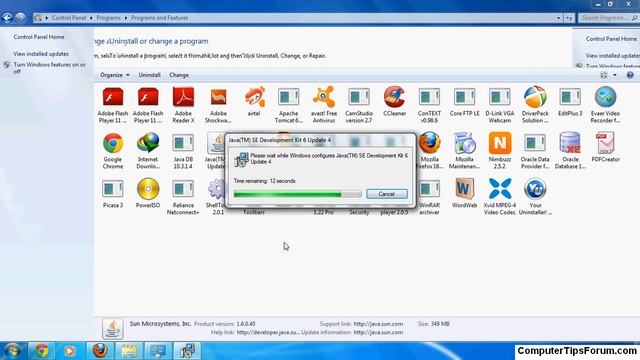Focus the Search Programs field
Viewport: 640px width, 360px height.
608,18
